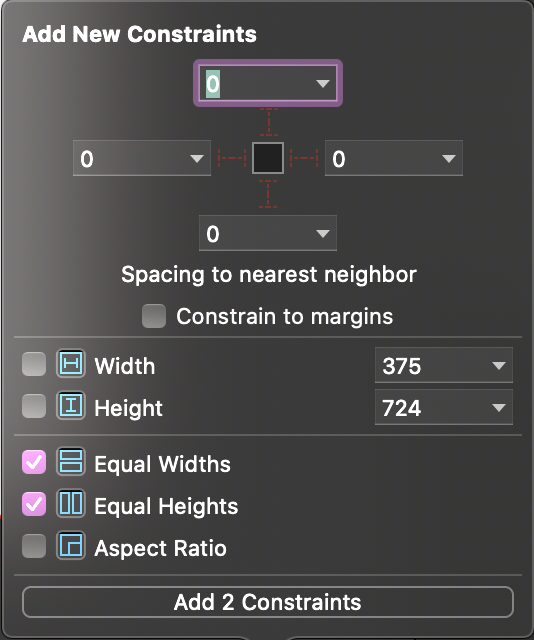
Task: Enable the Constrain to margins checkbox
Action: [154, 316]
